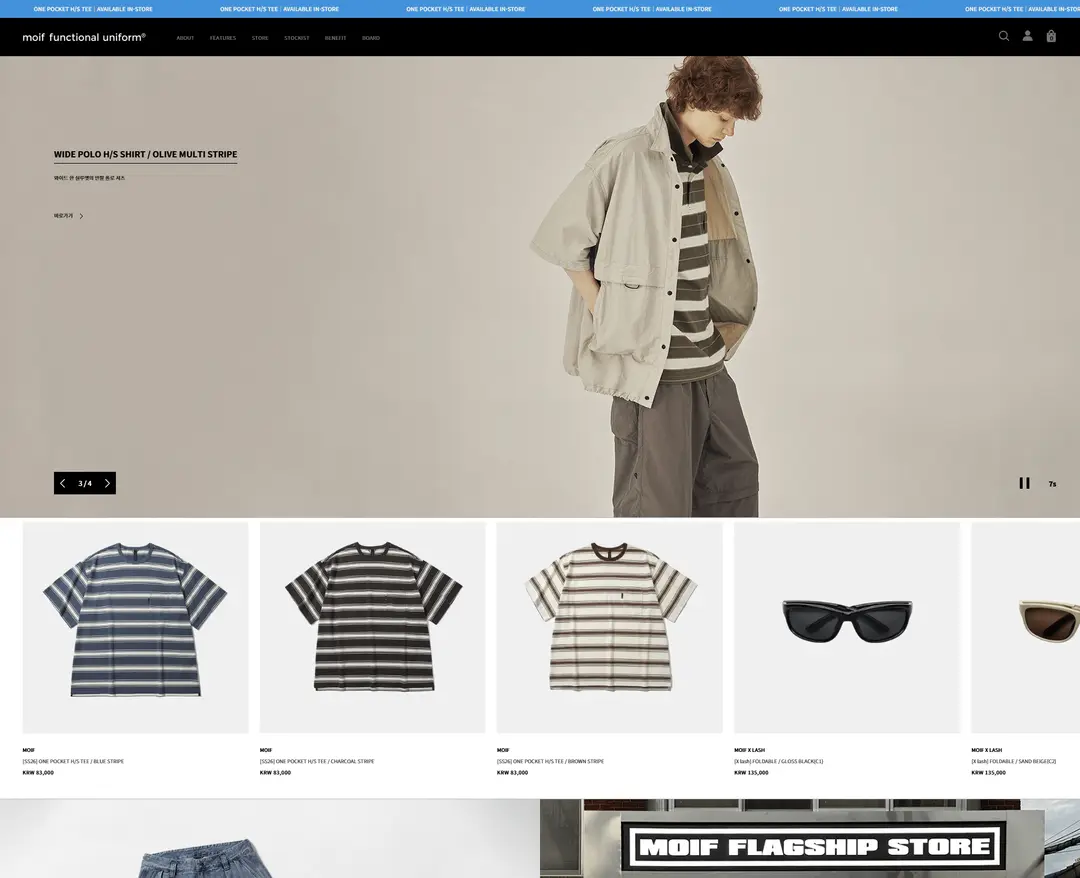This screenshot has height=878, width=1080.
Task: Open Brown Stripe tee product image
Action: click(610, 627)
